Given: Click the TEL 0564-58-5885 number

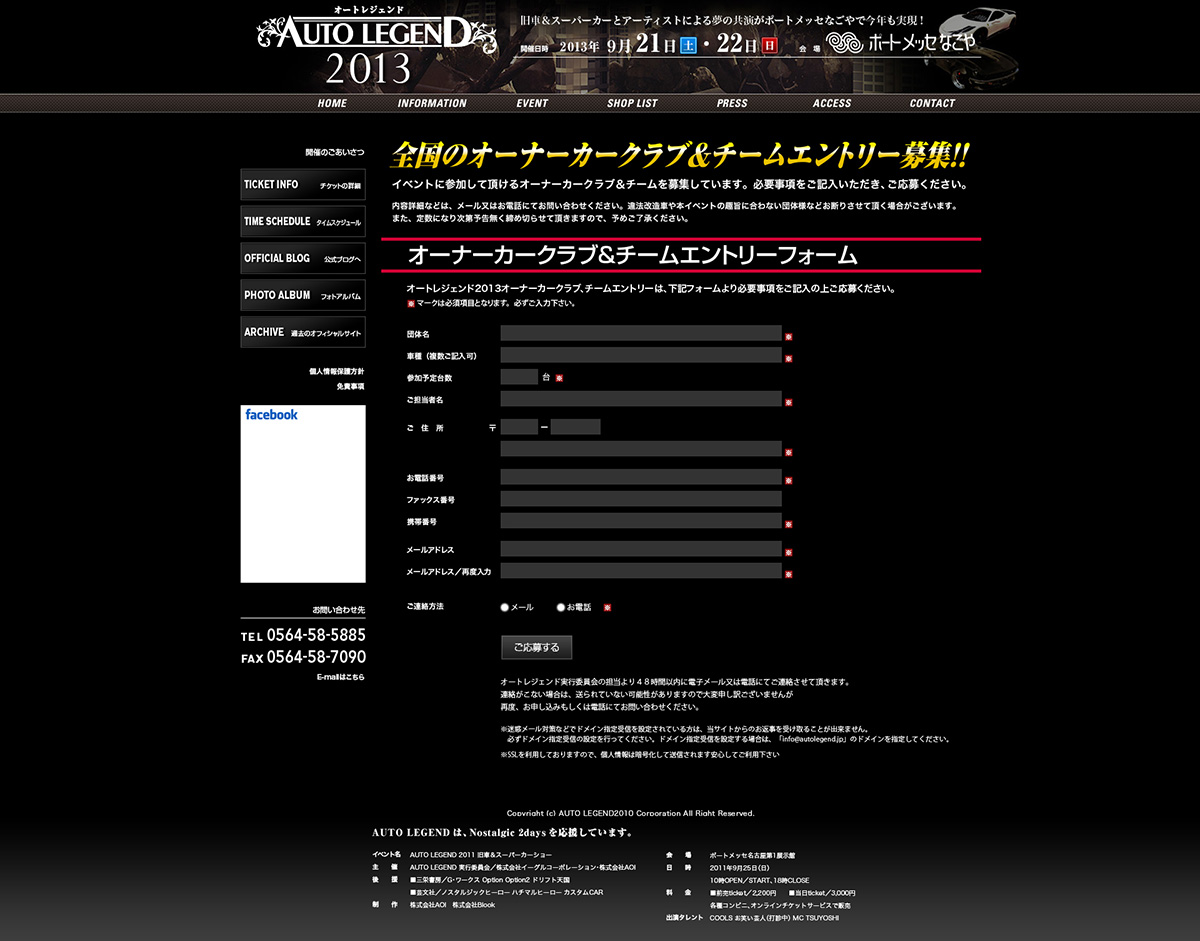Looking at the screenshot, I should (x=303, y=635).
